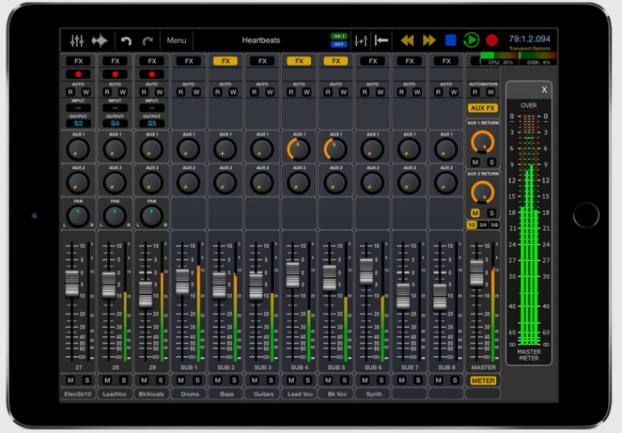Click the return-to-start marker icon
Image resolution: width=622 pixels, height=433 pixels.
click(x=381, y=40)
